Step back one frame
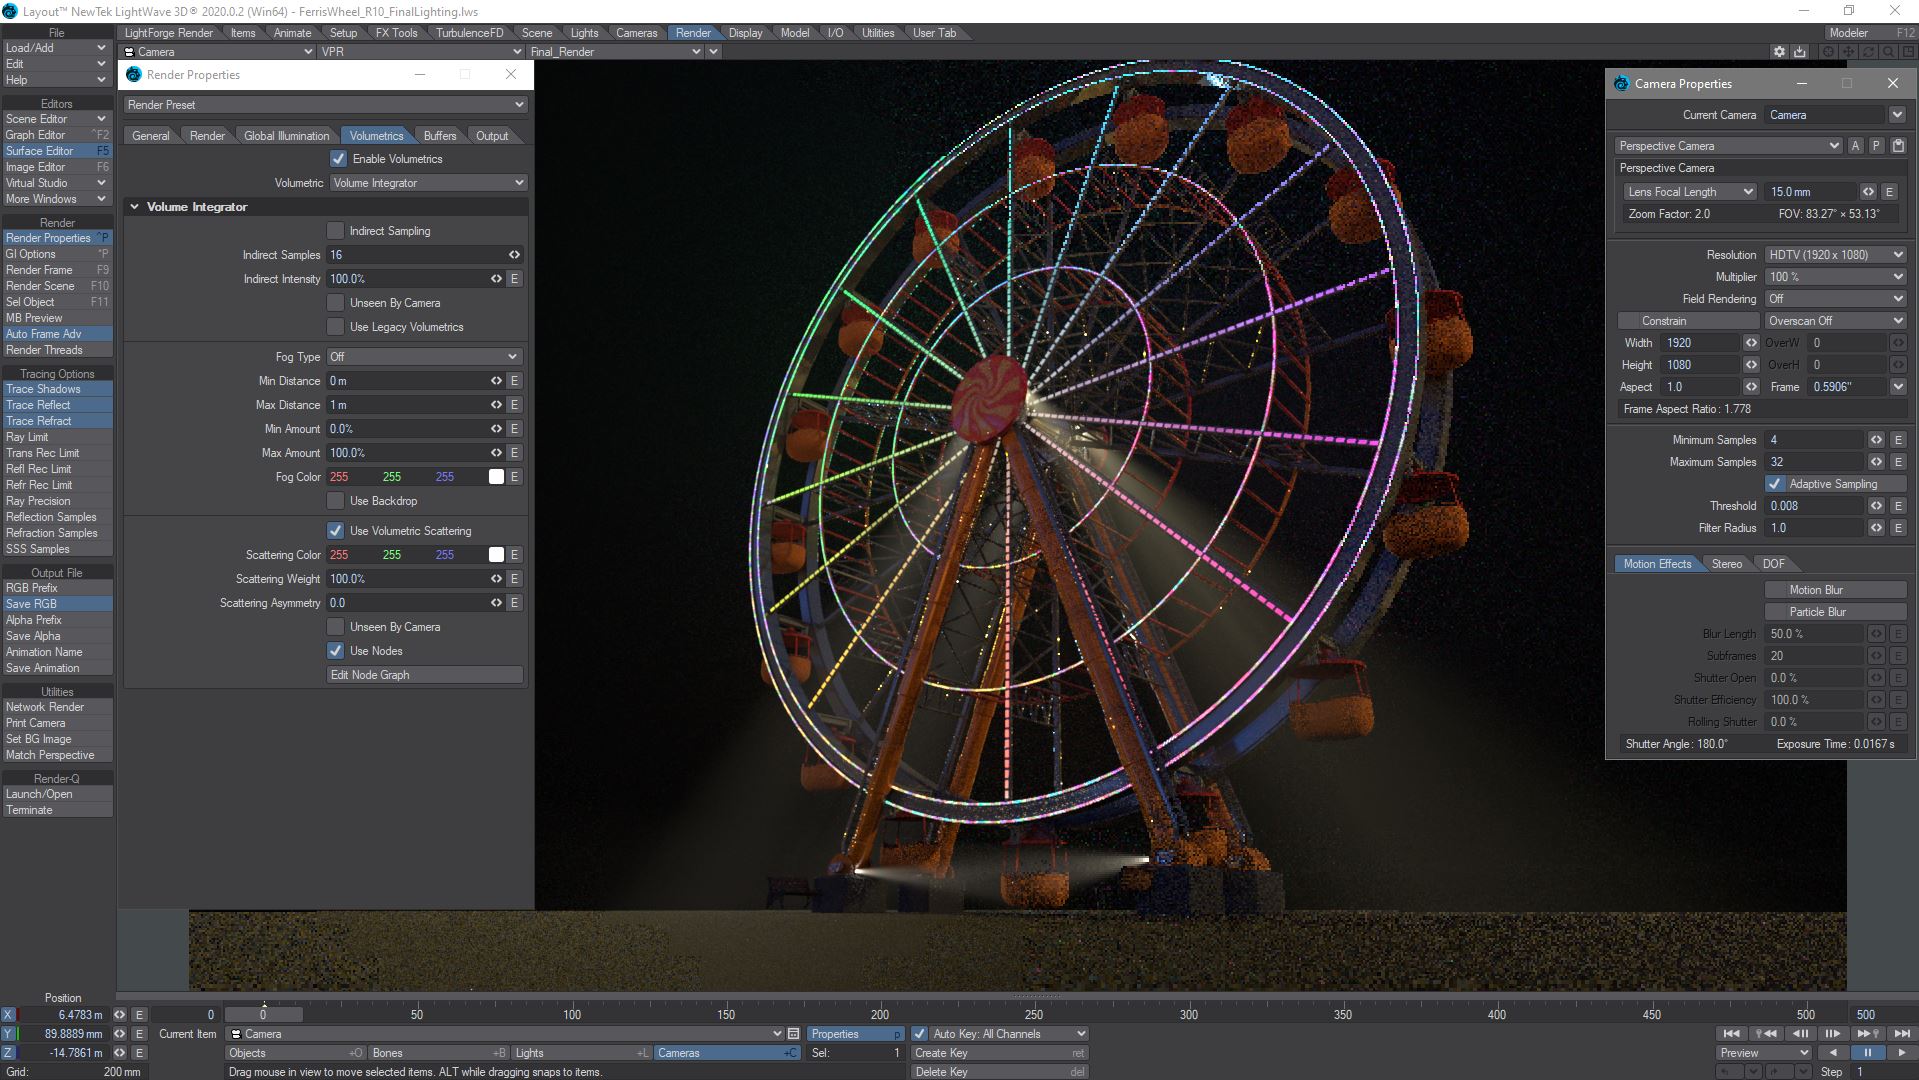1919x1080 pixels. (x=1800, y=1034)
